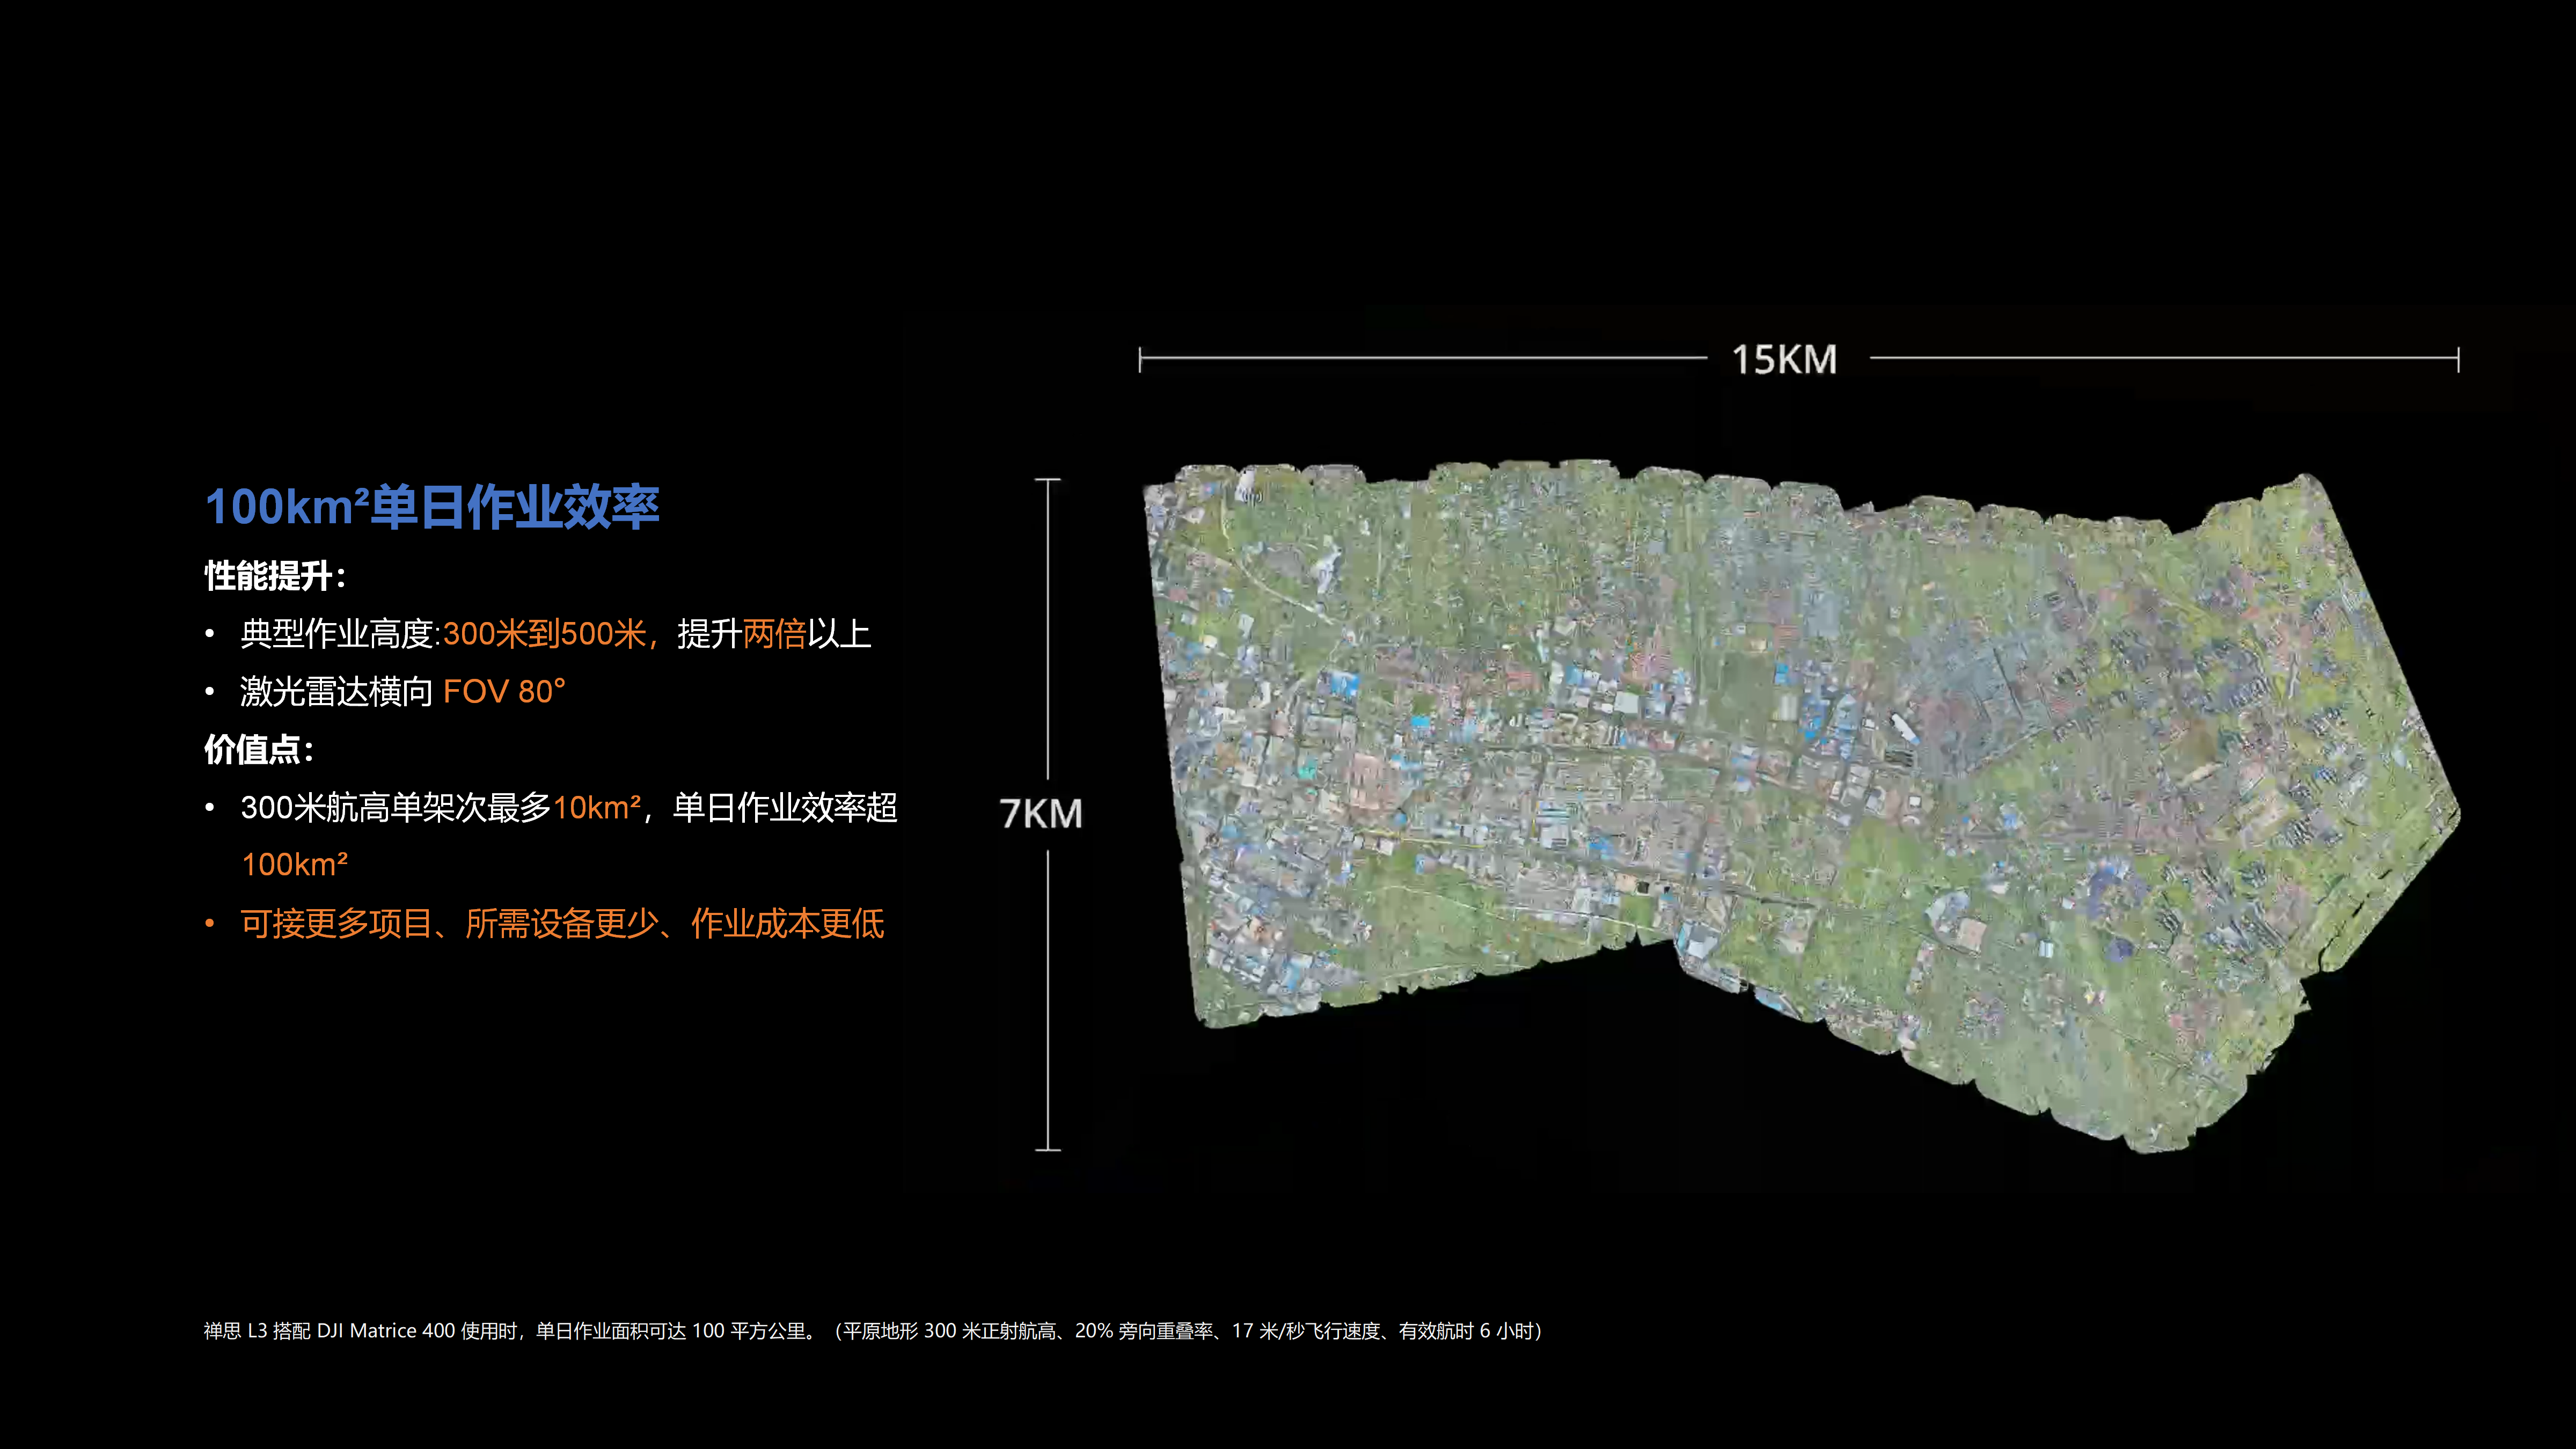Screen dimensions: 2576x1449
Task: Click the 7KM height label
Action: tap(1041, 814)
